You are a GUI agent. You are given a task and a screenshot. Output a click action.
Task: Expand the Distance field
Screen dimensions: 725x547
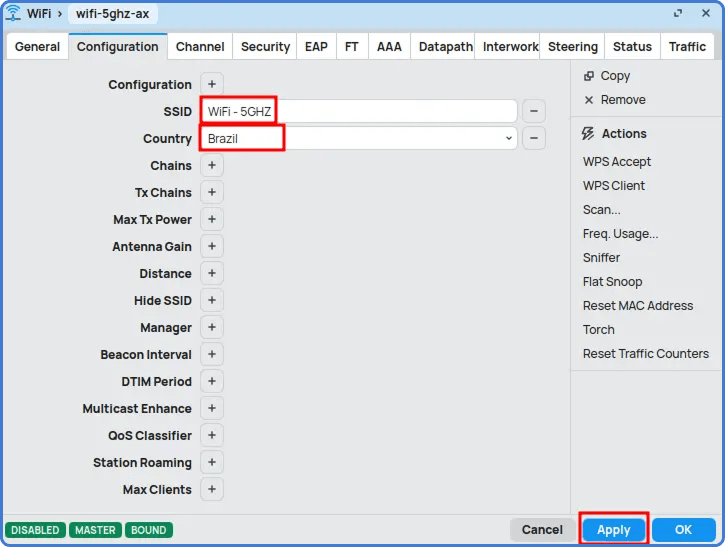[x=212, y=273]
